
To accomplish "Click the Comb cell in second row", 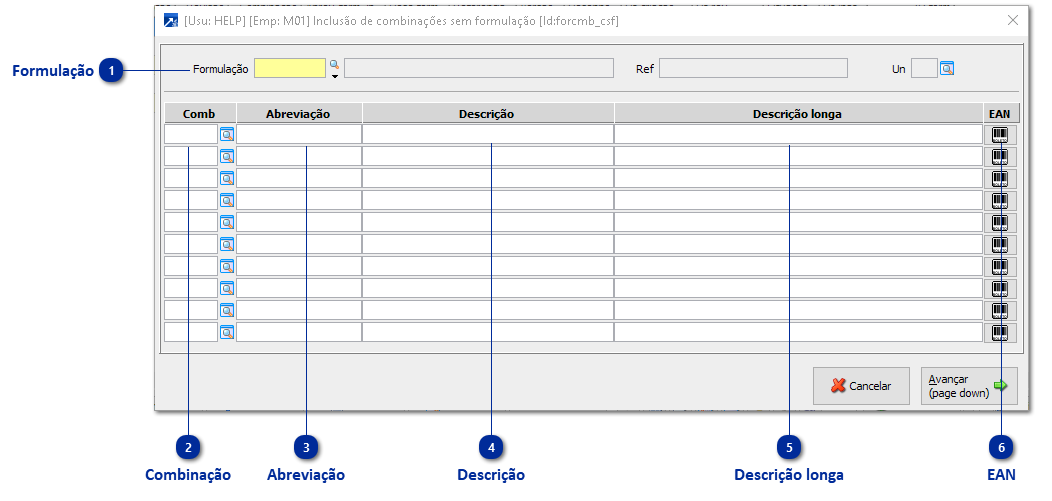I will (191, 157).
